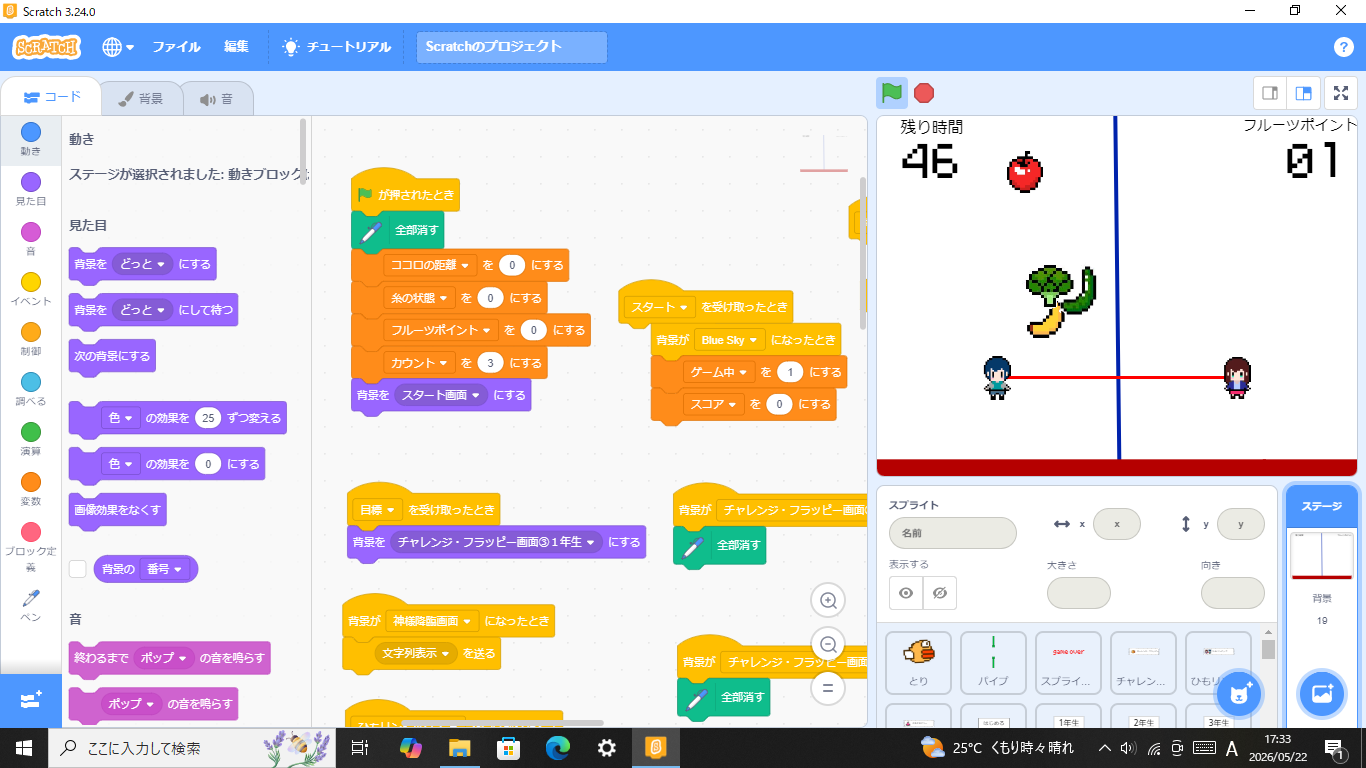
Task: Show sprite using the eye icon
Action: [x=906, y=593]
